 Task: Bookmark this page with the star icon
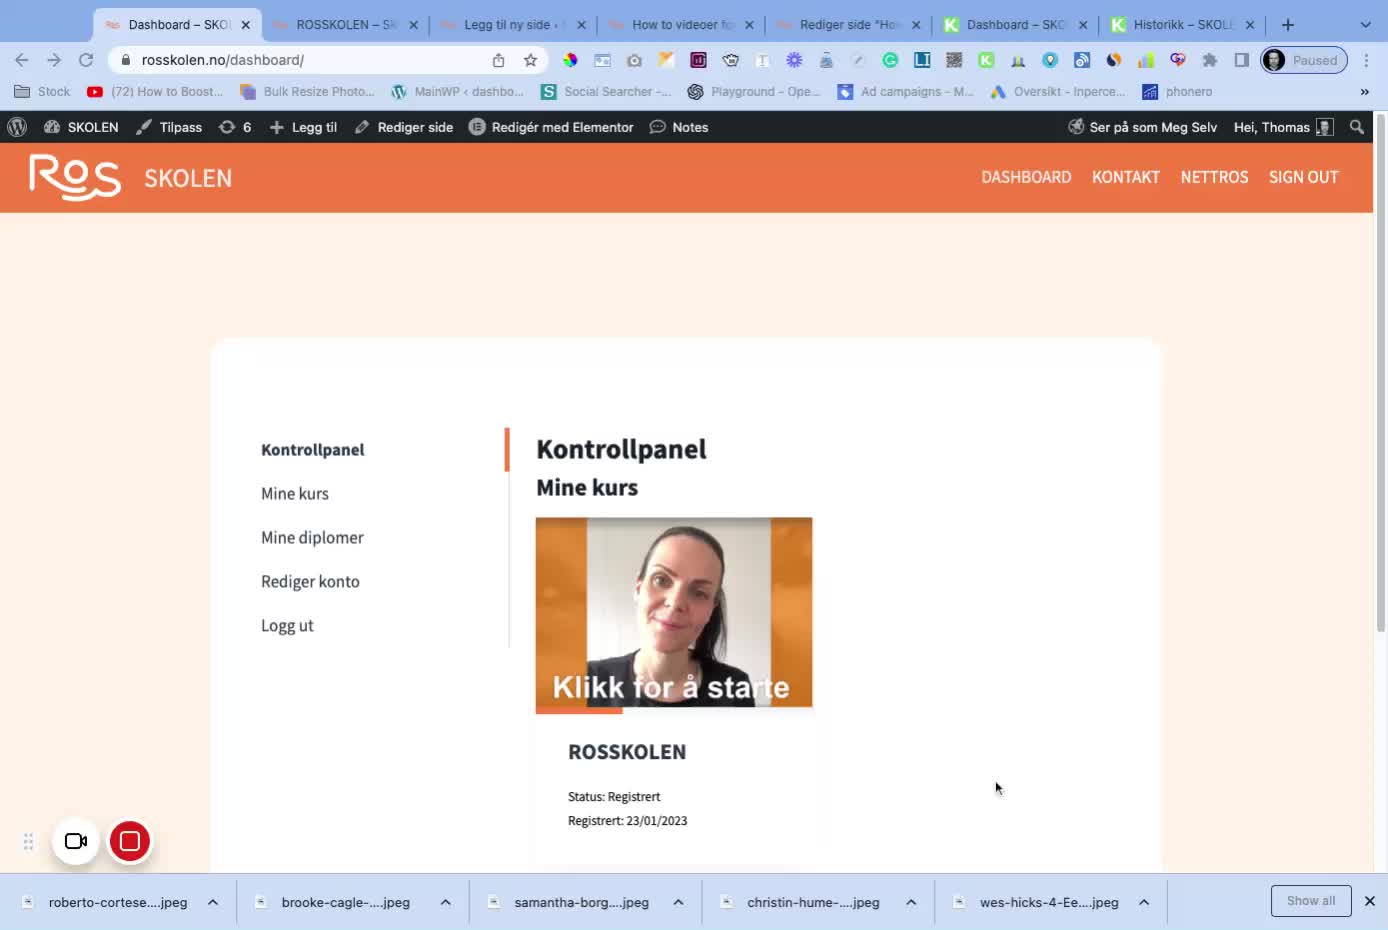coord(531,60)
